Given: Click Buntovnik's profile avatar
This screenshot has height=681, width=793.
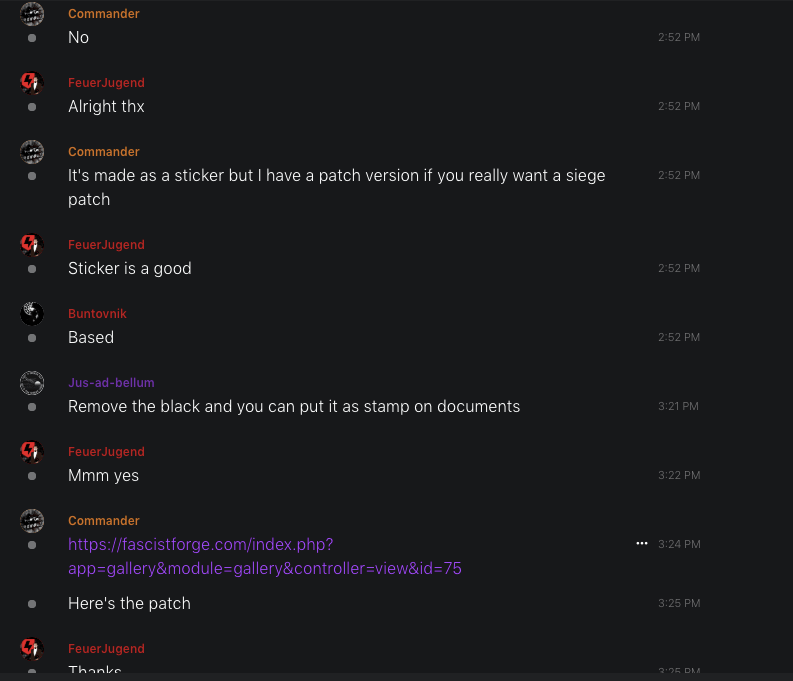Looking at the screenshot, I should (x=32, y=314).
